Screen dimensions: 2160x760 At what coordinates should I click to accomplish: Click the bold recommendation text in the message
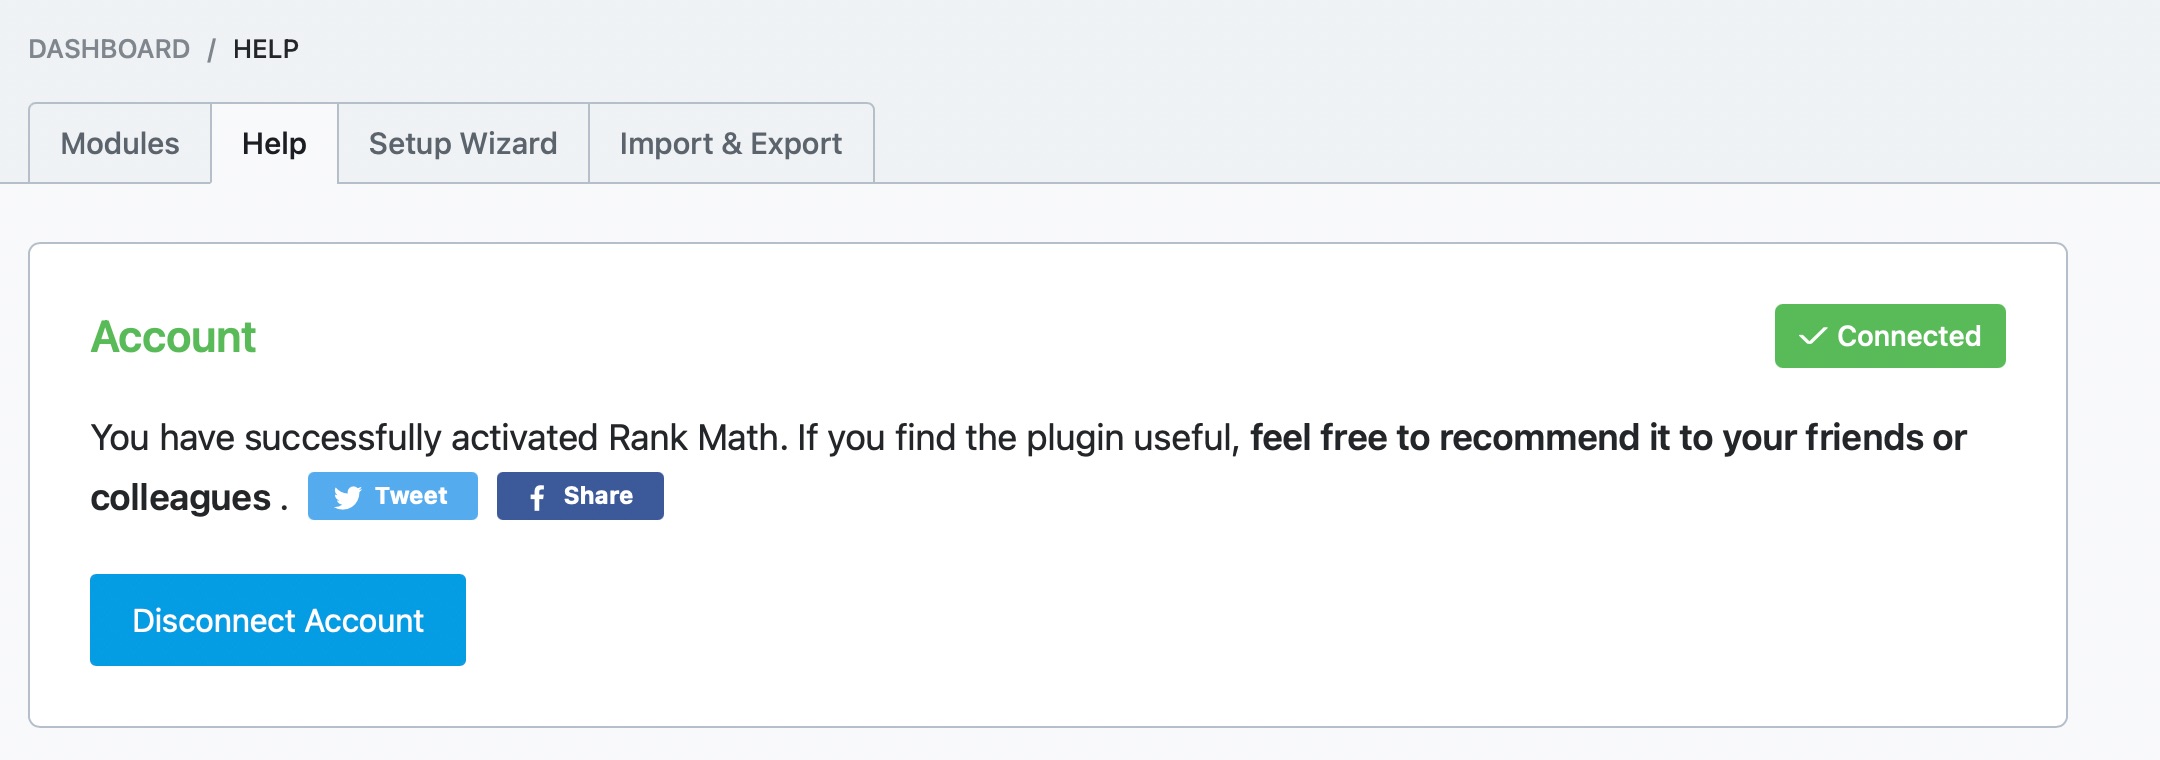[1600, 436]
